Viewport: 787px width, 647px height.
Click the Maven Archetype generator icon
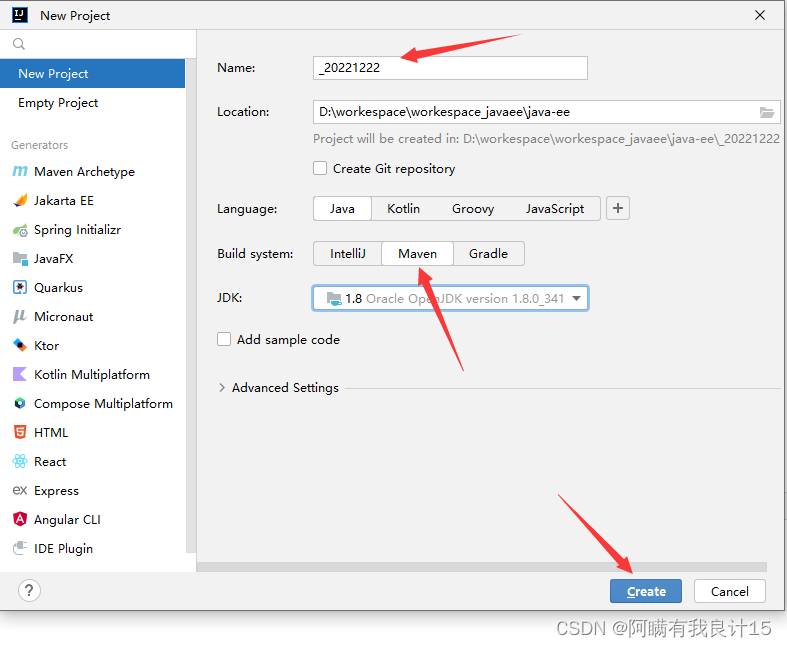[20, 172]
